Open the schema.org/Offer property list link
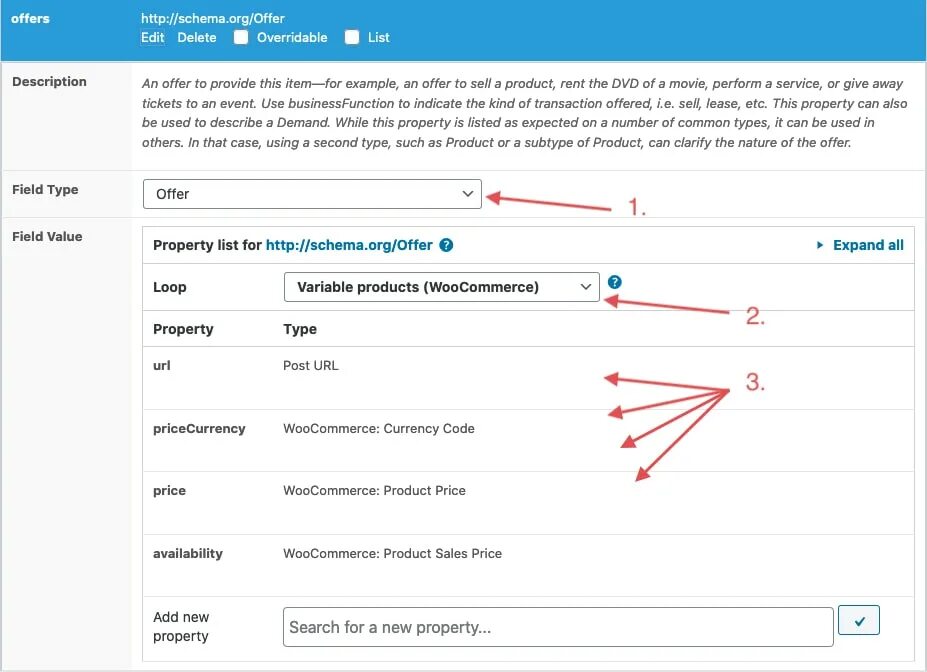Screen dimensions: 927x672 [349, 245]
